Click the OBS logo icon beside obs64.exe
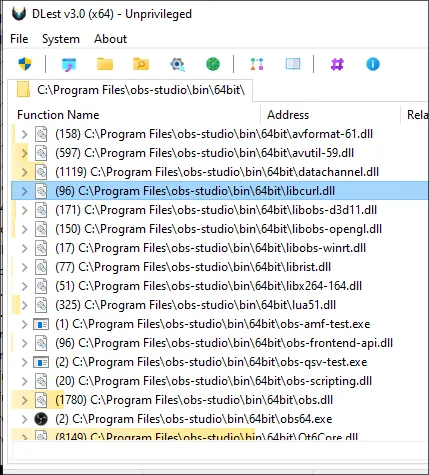 click(x=41, y=419)
